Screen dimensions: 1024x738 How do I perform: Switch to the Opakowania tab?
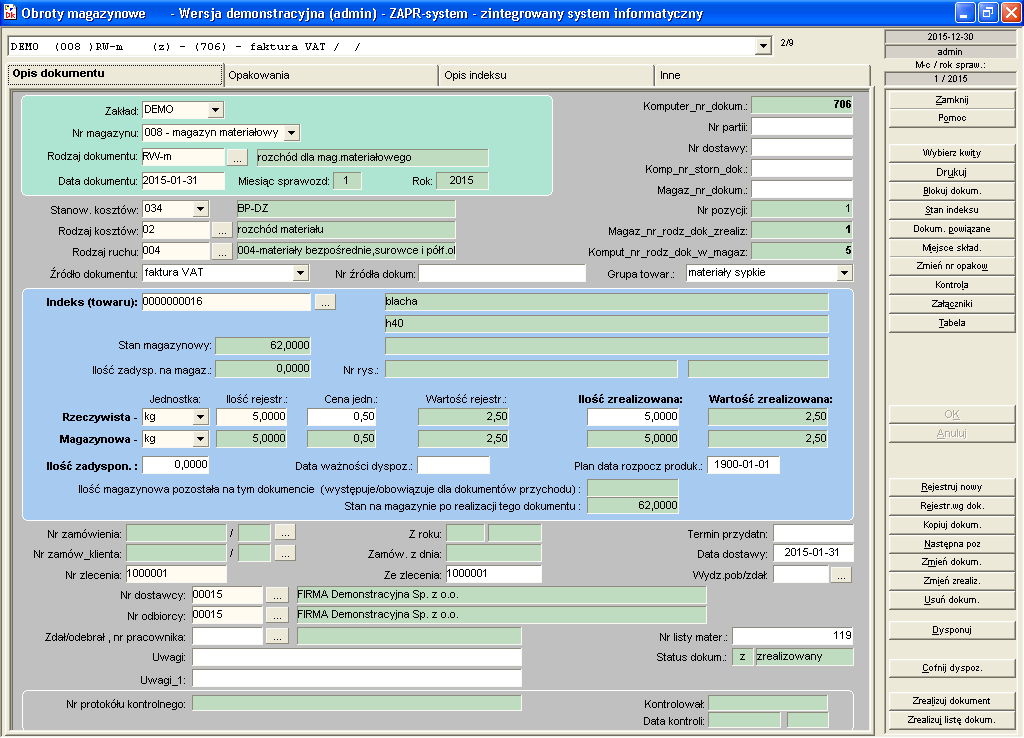[x=330, y=75]
